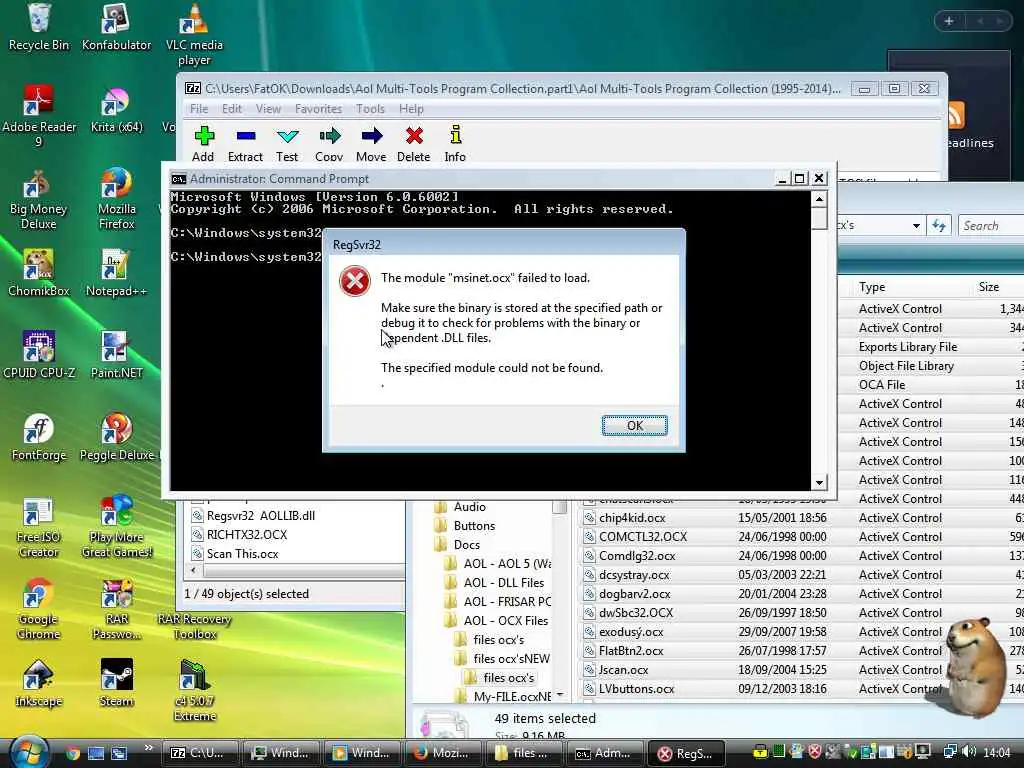
Task: Open the Favorites menu in 7-Zip
Action: (x=318, y=109)
